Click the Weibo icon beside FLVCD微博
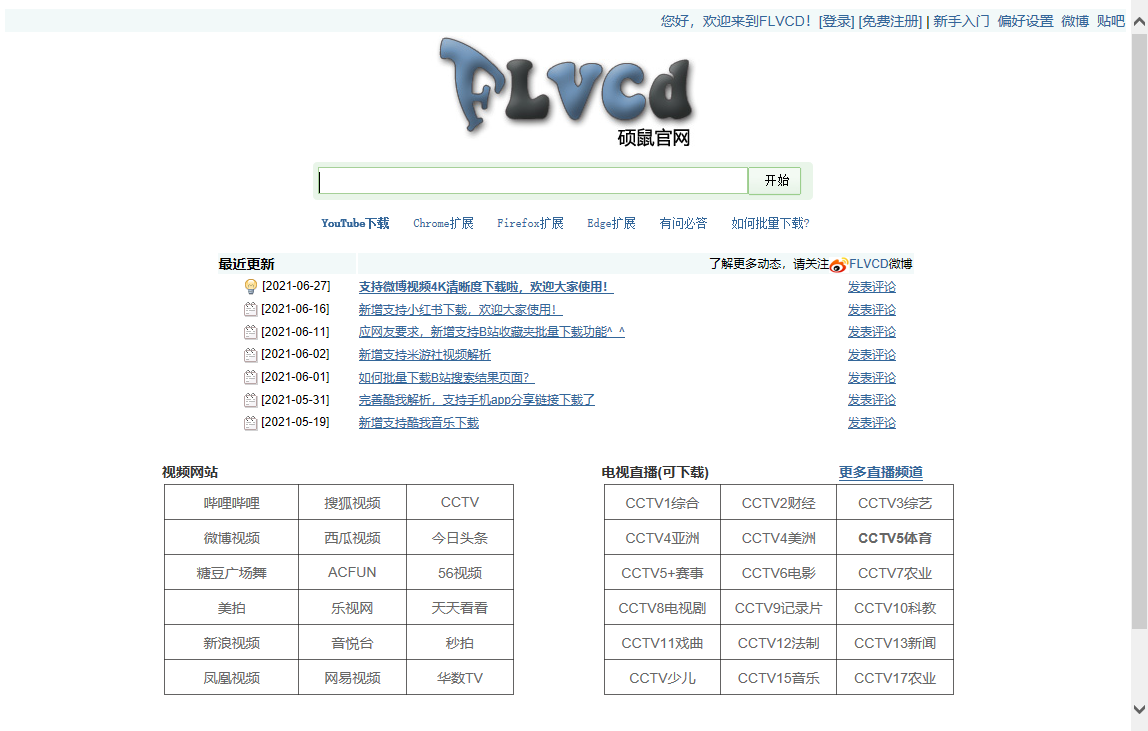1148x731 pixels. [x=838, y=265]
